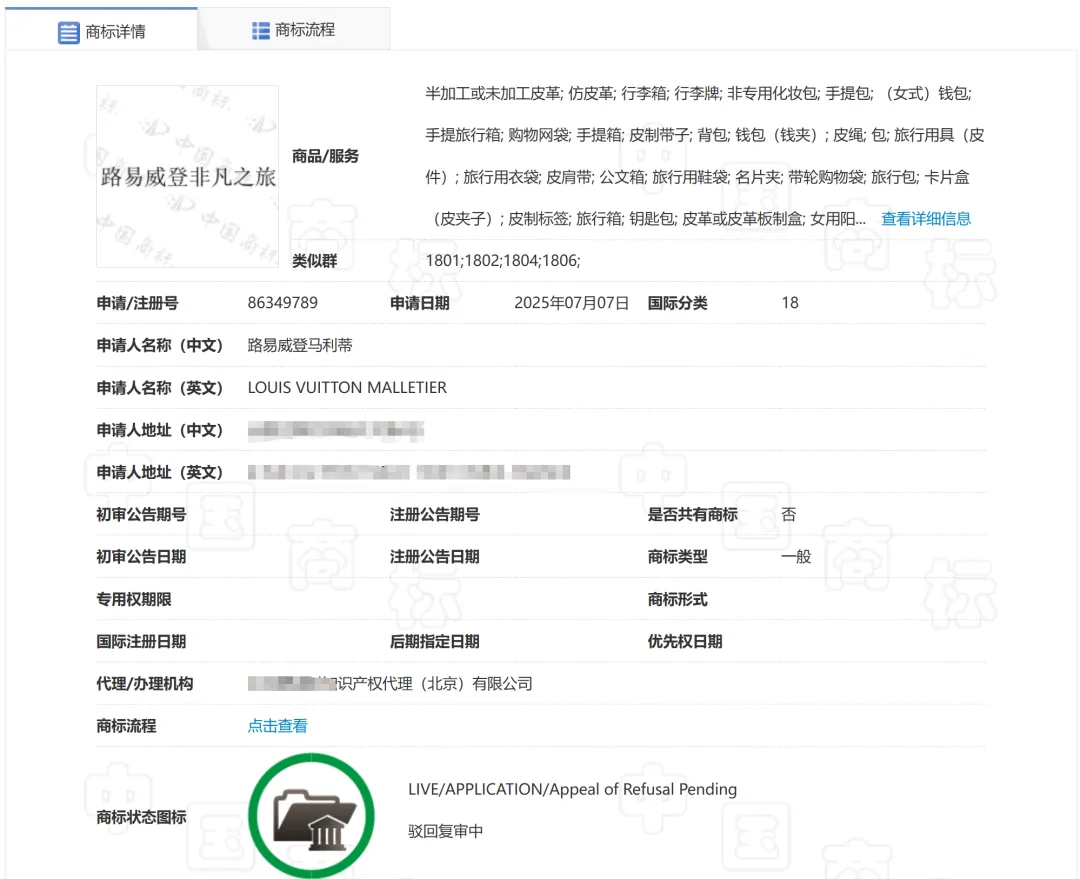The width and height of the screenshot is (1080, 879).
Task: Click the 申请人地址（英文） label
Action: pyautogui.click(x=160, y=473)
